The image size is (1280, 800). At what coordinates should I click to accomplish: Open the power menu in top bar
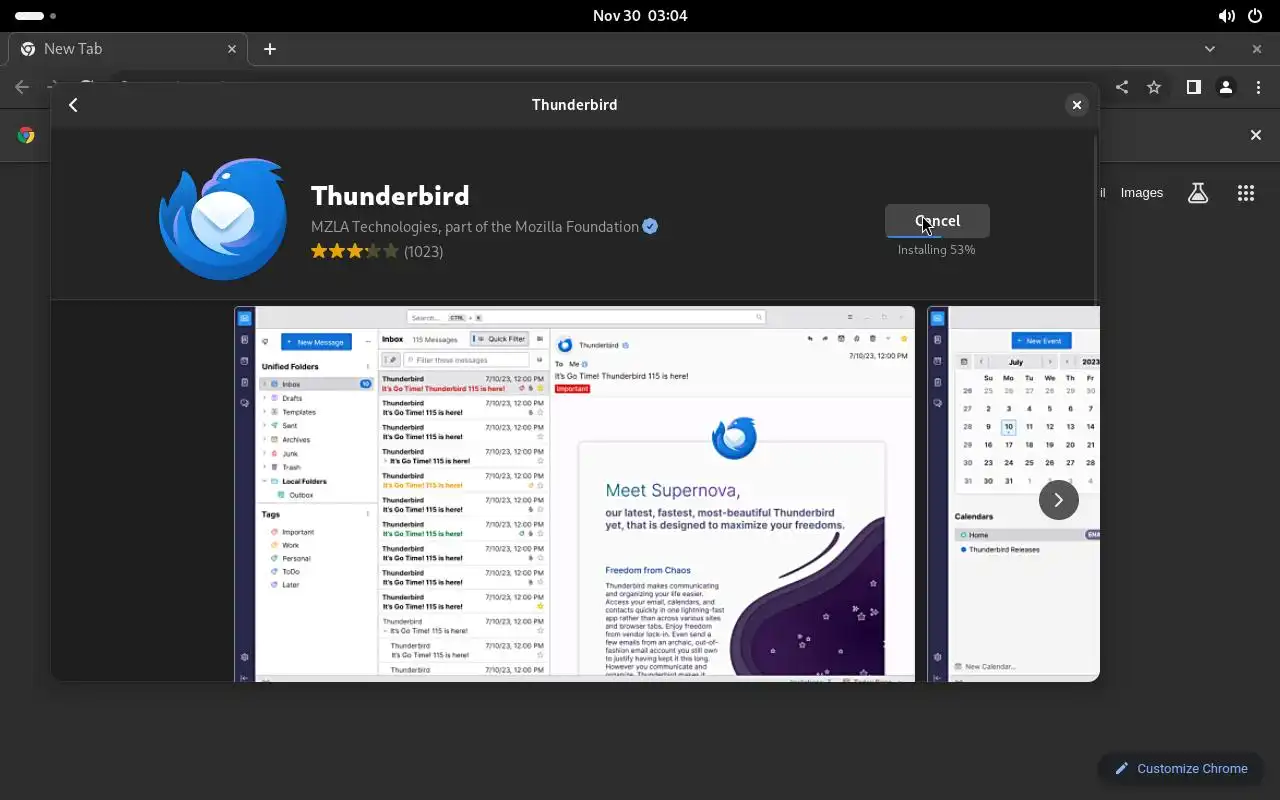point(1257,16)
